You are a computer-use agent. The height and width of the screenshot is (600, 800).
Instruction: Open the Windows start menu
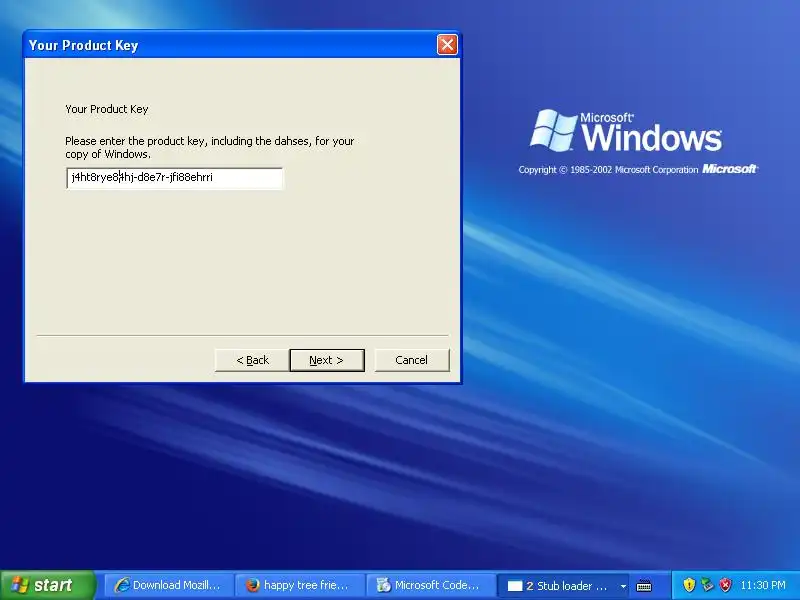point(47,585)
